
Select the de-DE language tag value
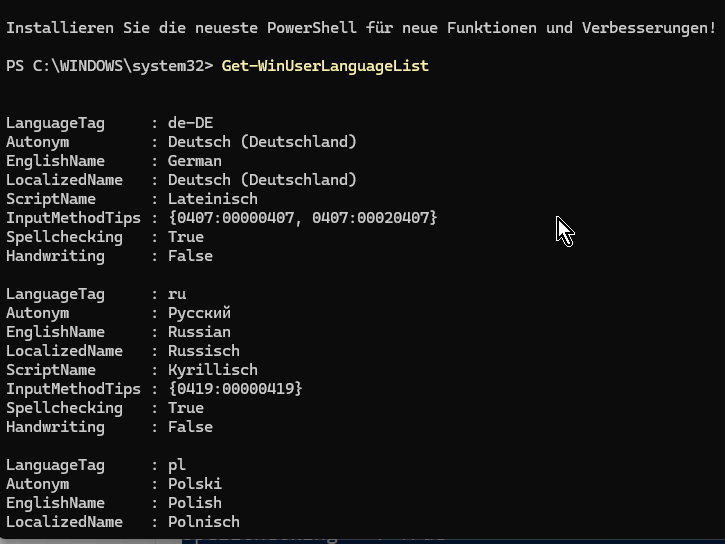190,123
